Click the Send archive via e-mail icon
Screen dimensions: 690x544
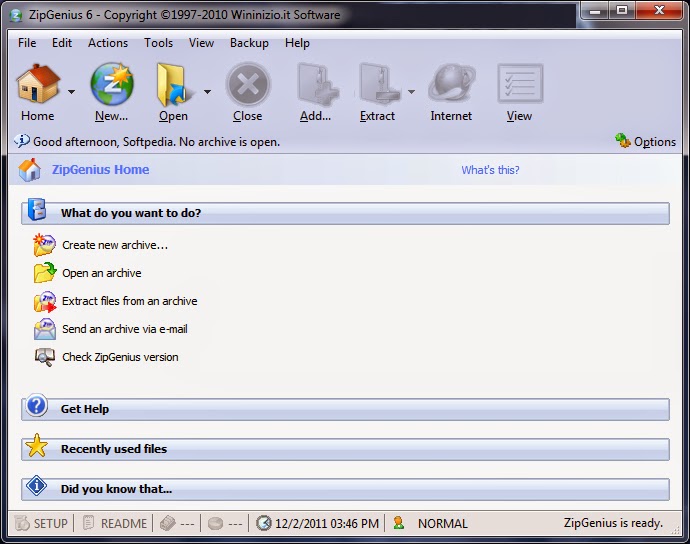point(45,329)
